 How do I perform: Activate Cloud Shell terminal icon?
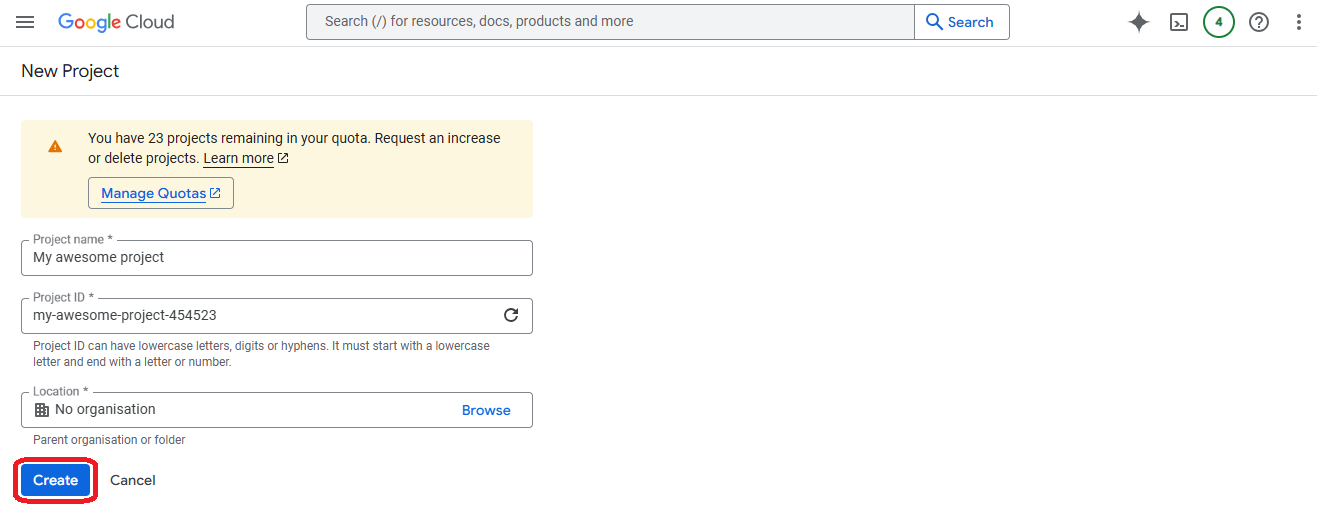pyautogui.click(x=1179, y=22)
